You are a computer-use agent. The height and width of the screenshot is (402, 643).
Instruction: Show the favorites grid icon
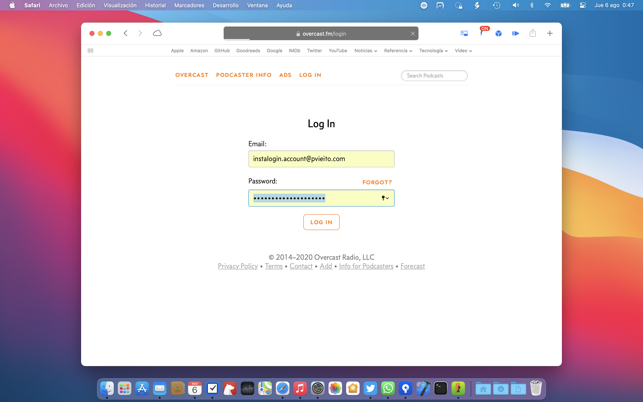click(x=90, y=50)
